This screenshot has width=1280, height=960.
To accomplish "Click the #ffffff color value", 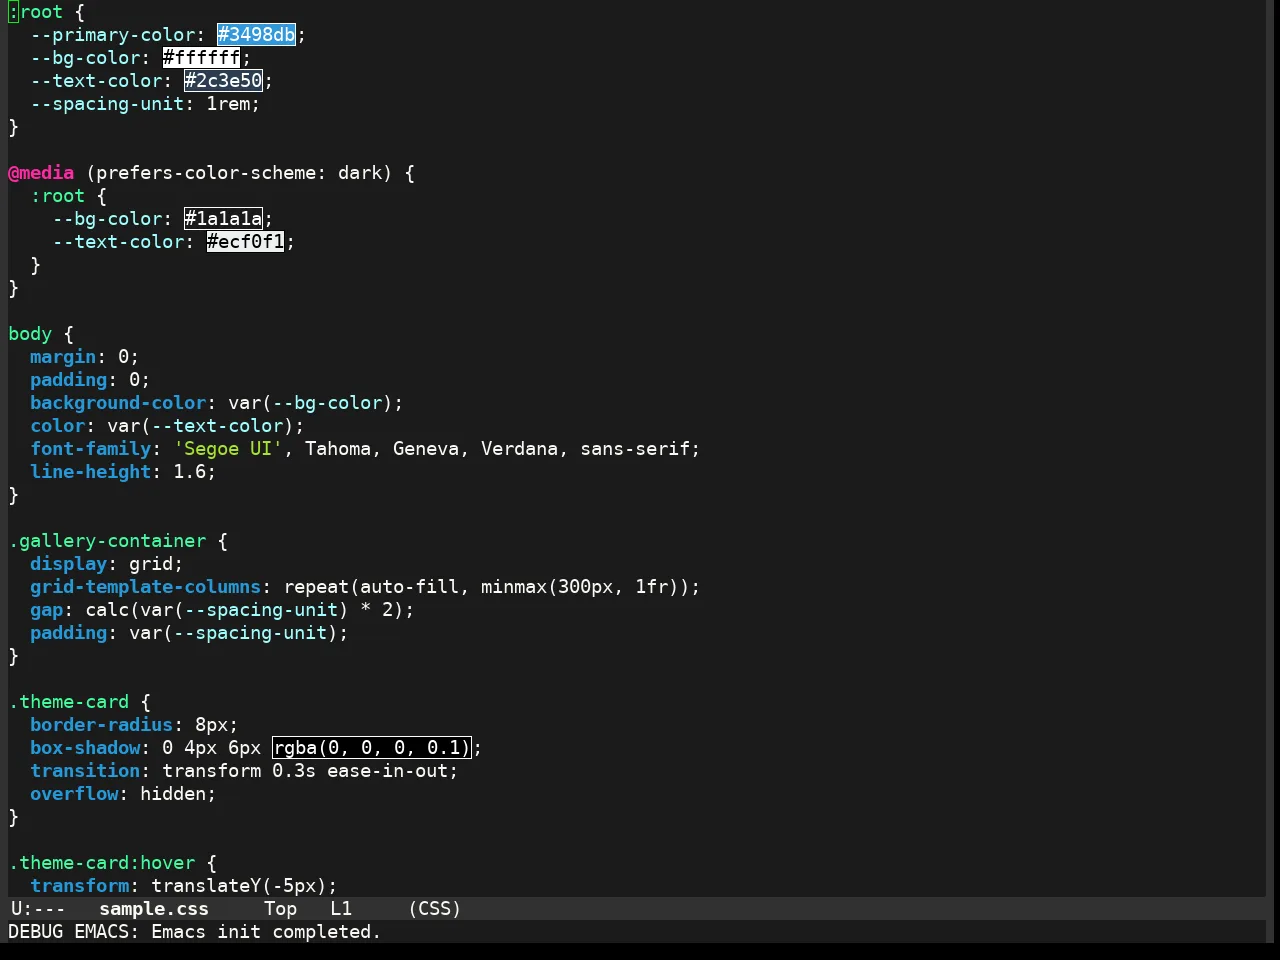I will pyautogui.click(x=202, y=58).
